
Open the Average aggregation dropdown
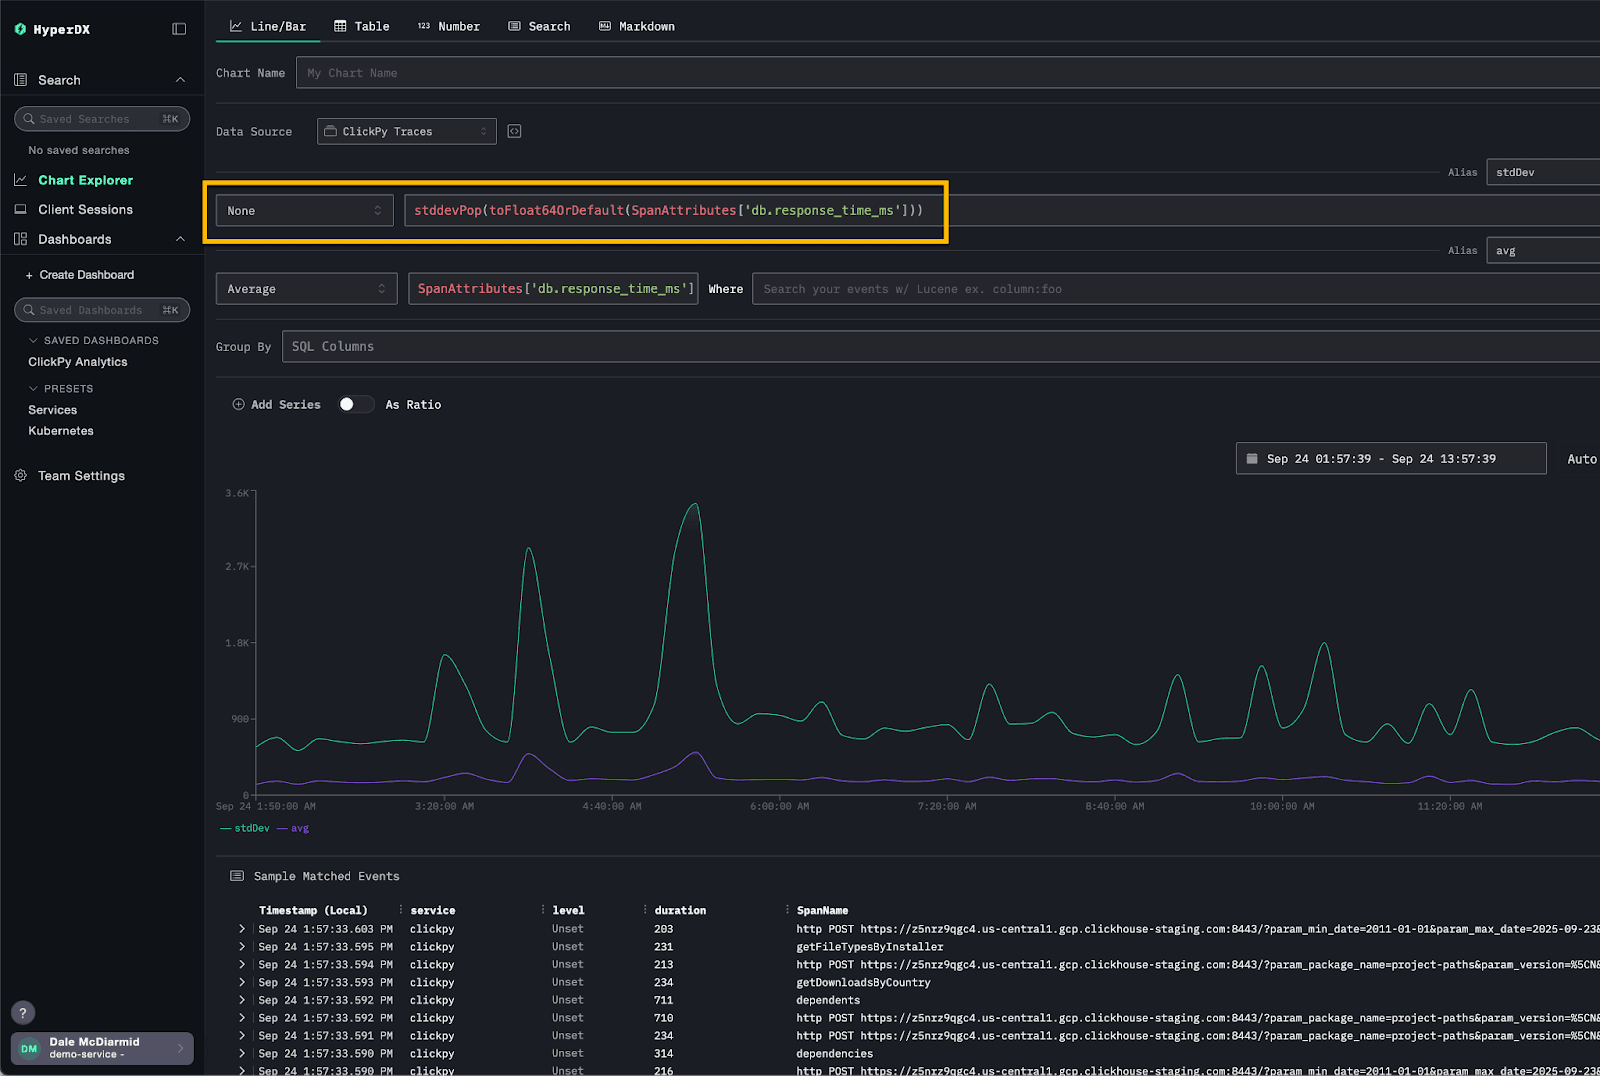point(306,289)
